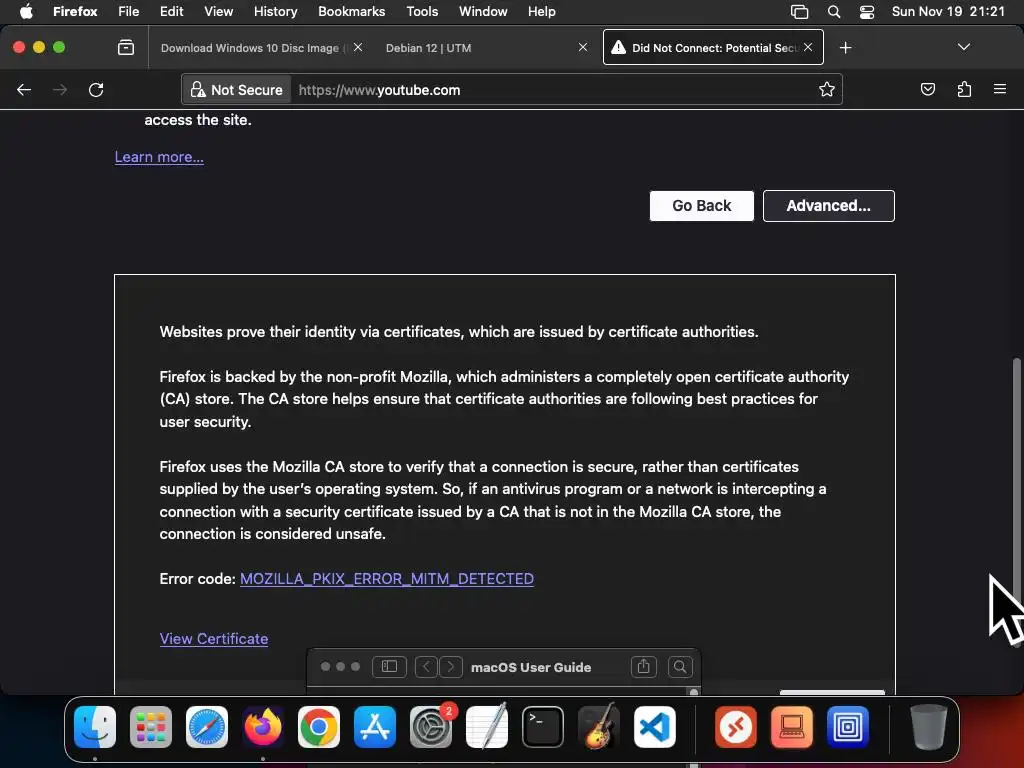Click the Stage Manager windows icon in menu bar

[799, 12]
